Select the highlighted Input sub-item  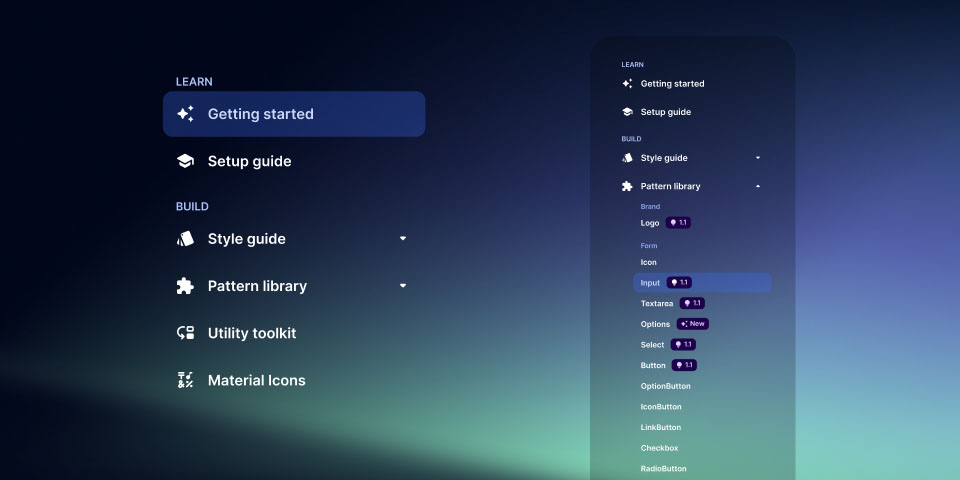point(702,283)
